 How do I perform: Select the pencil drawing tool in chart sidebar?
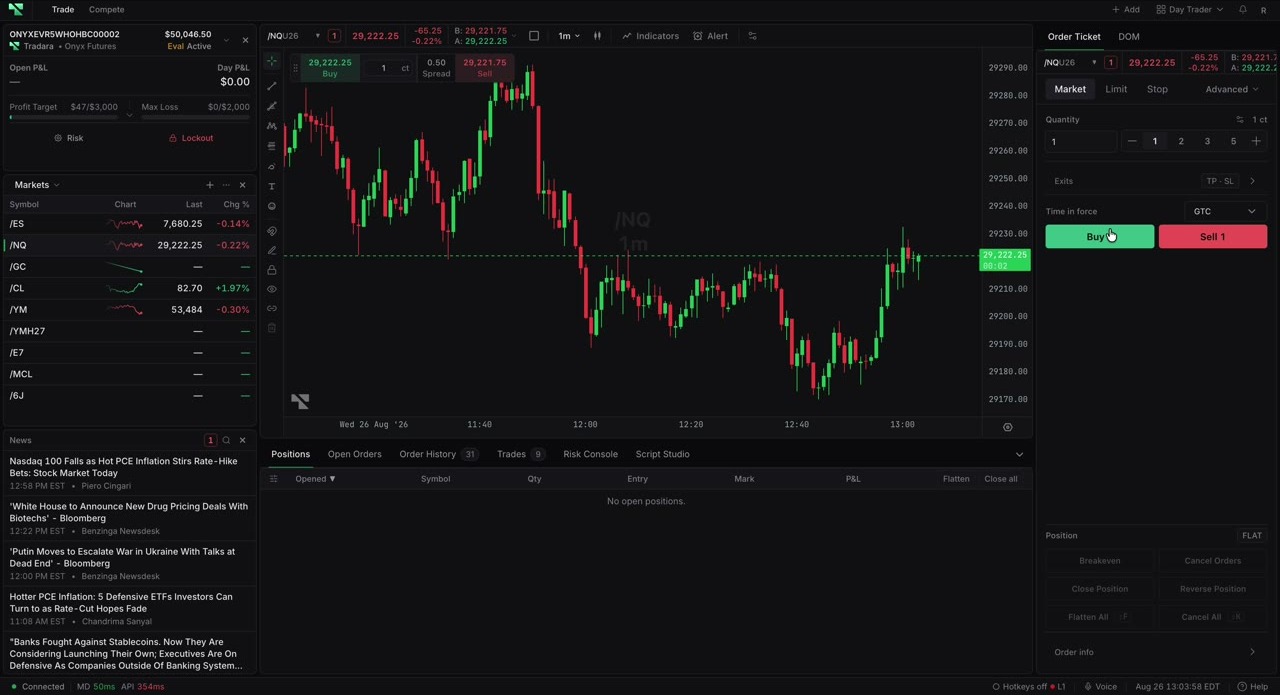click(x=271, y=251)
